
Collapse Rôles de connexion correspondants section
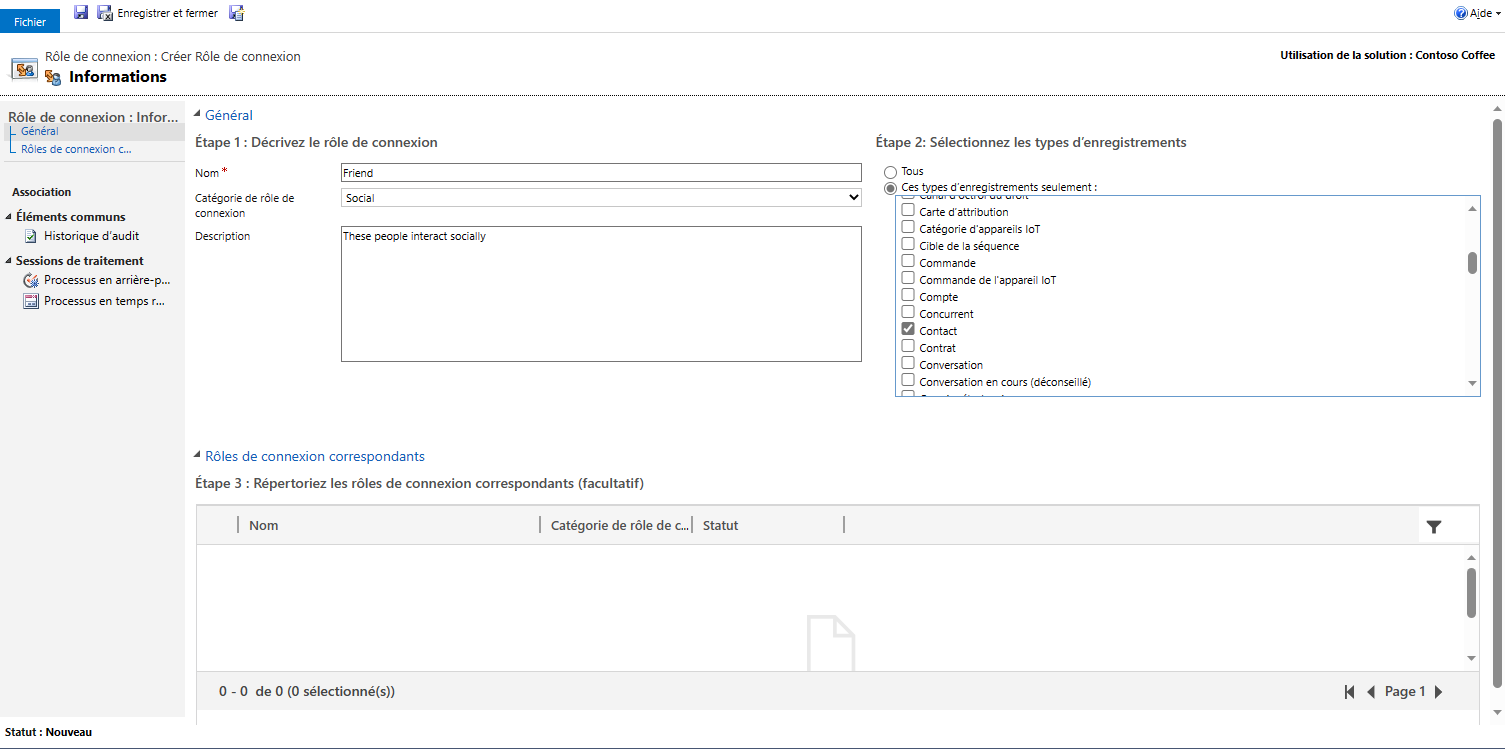197,456
